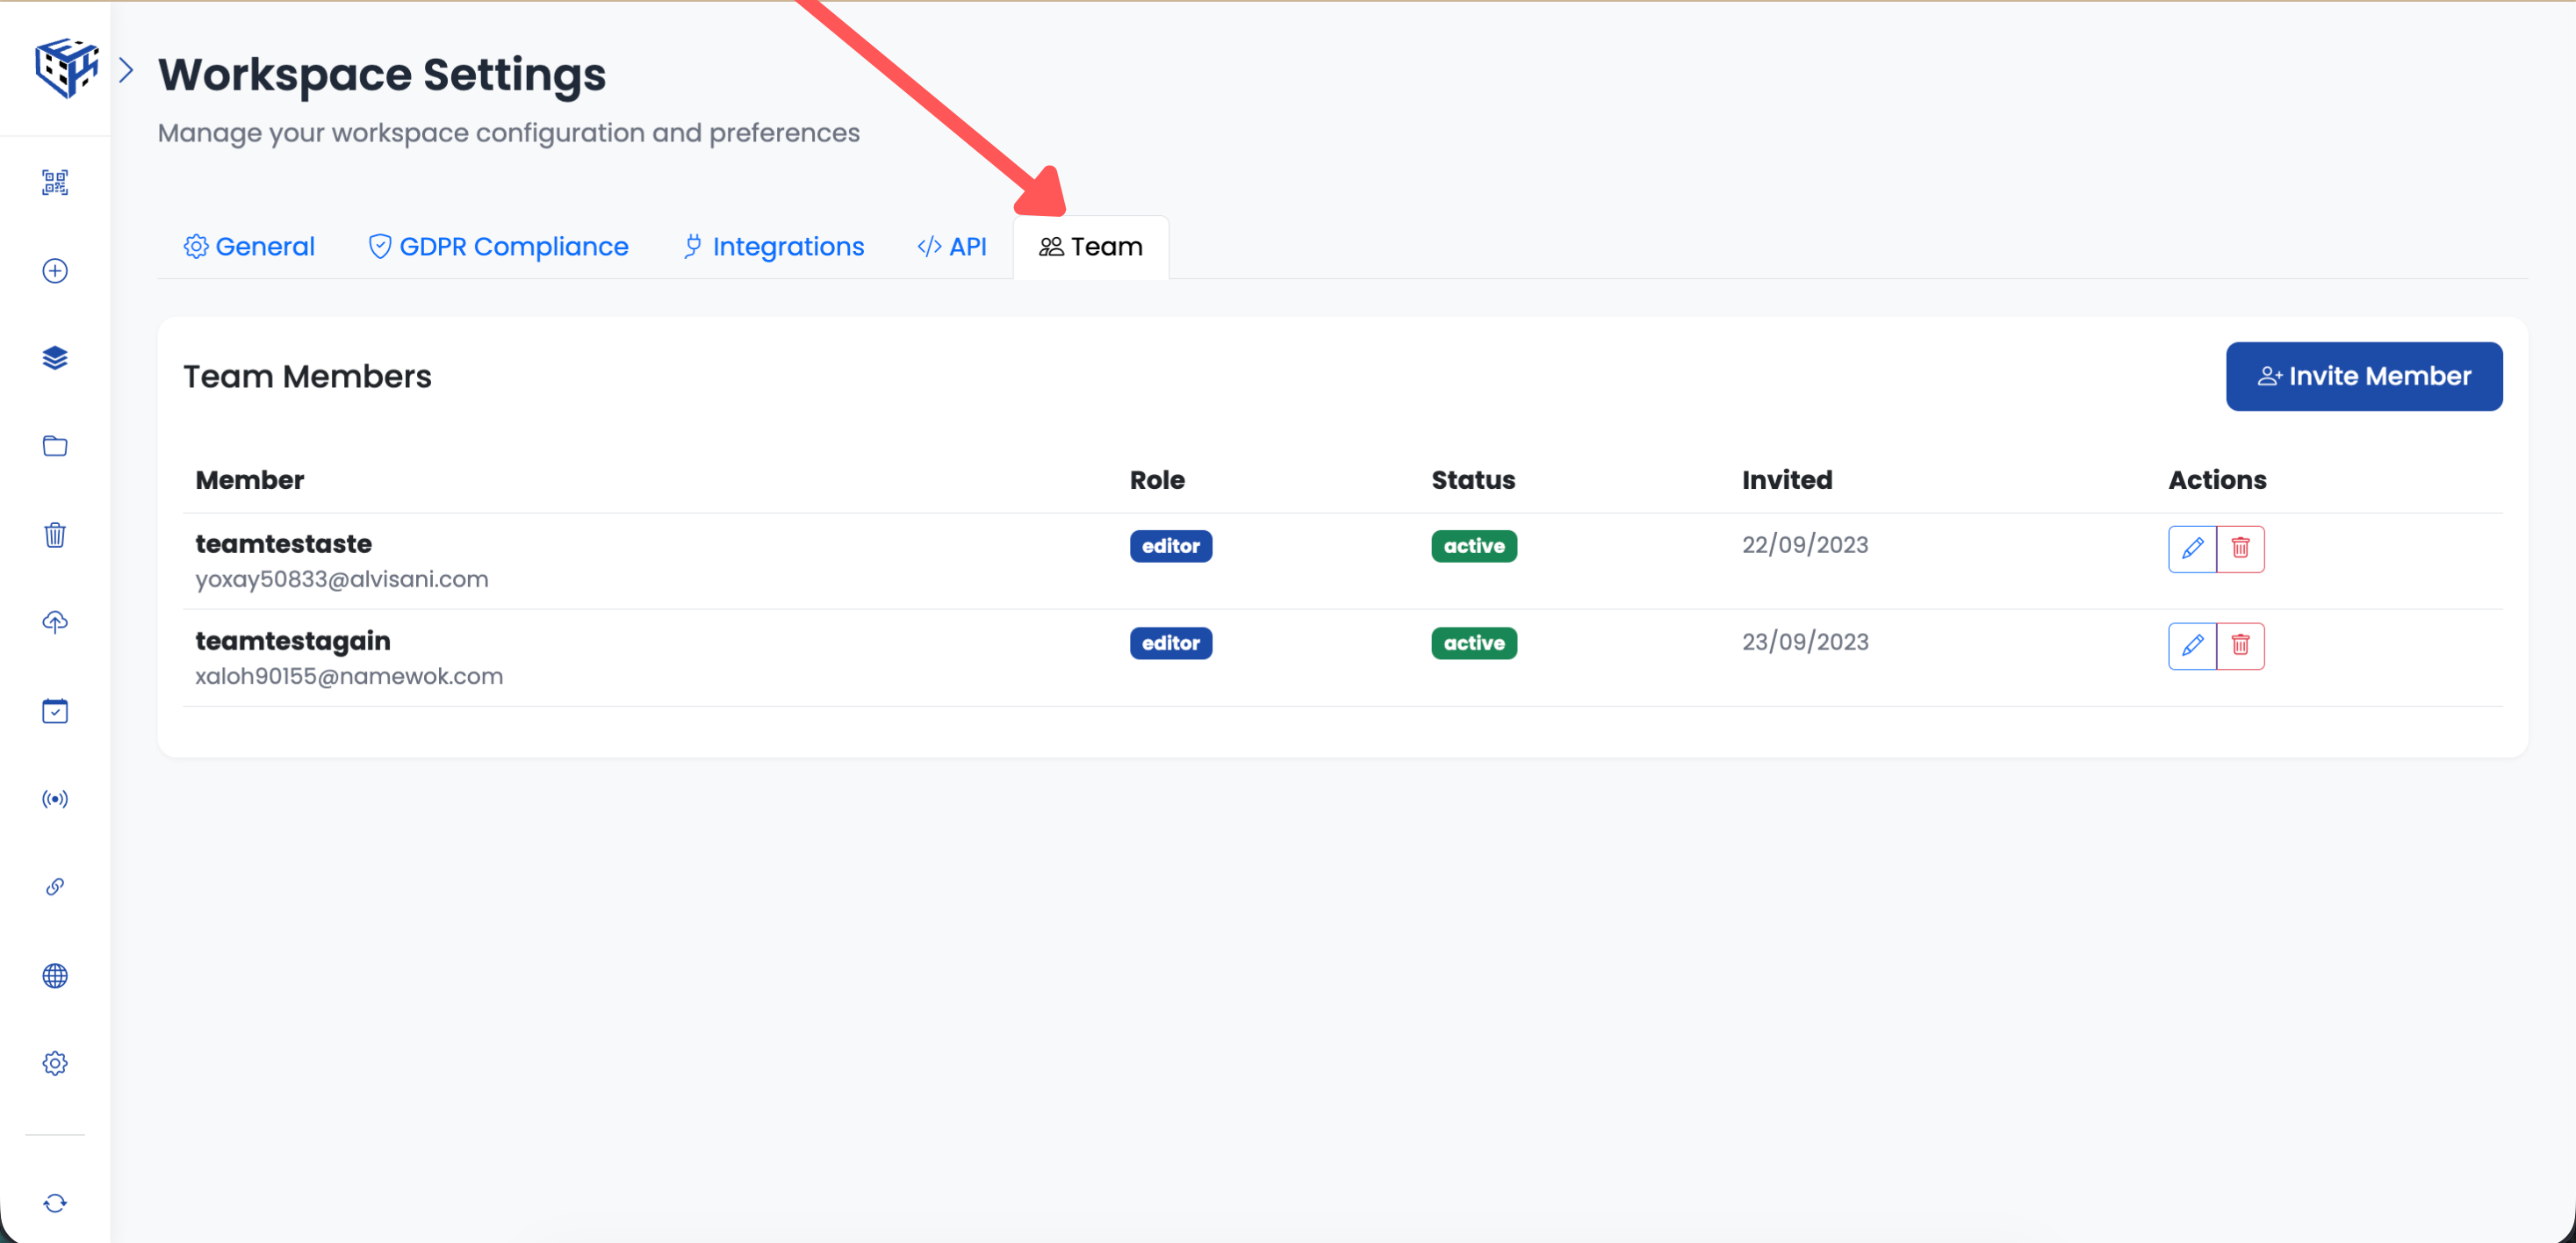Click the globe icon in sidebar
The width and height of the screenshot is (2576, 1243).
pos(55,976)
